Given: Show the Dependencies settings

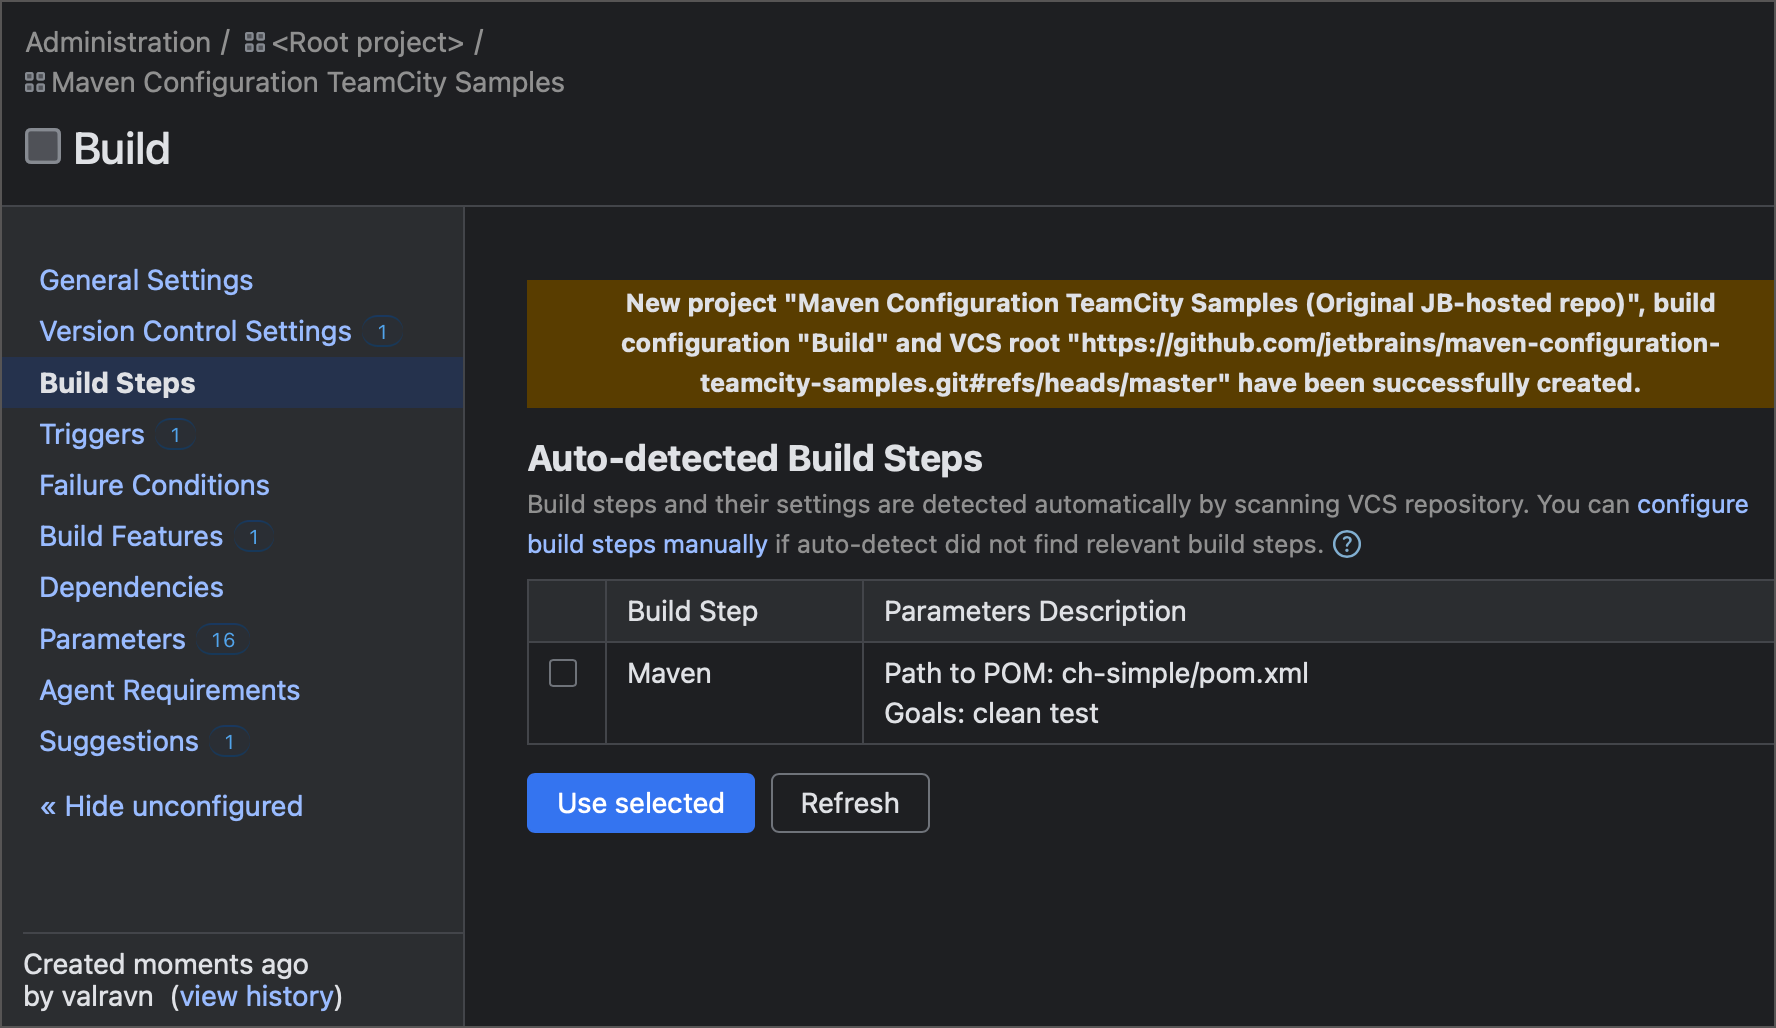Looking at the screenshot, I should [x=131, y=587].
